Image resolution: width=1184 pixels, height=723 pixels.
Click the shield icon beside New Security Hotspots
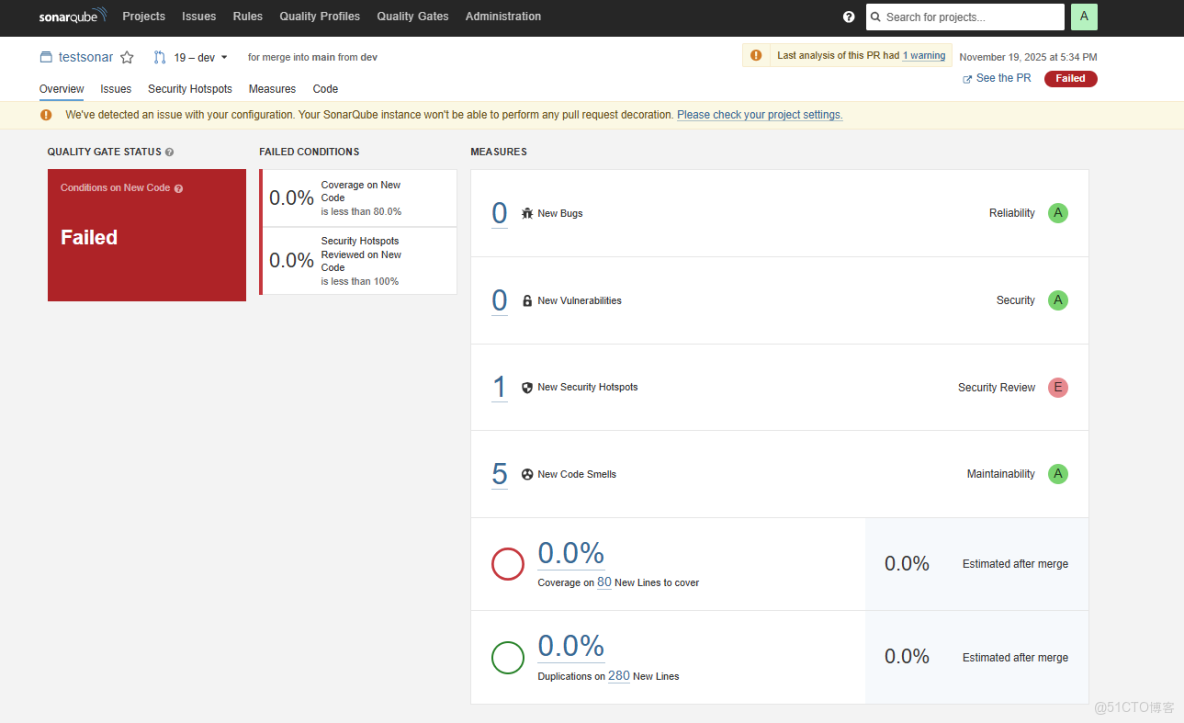(526, 387)
